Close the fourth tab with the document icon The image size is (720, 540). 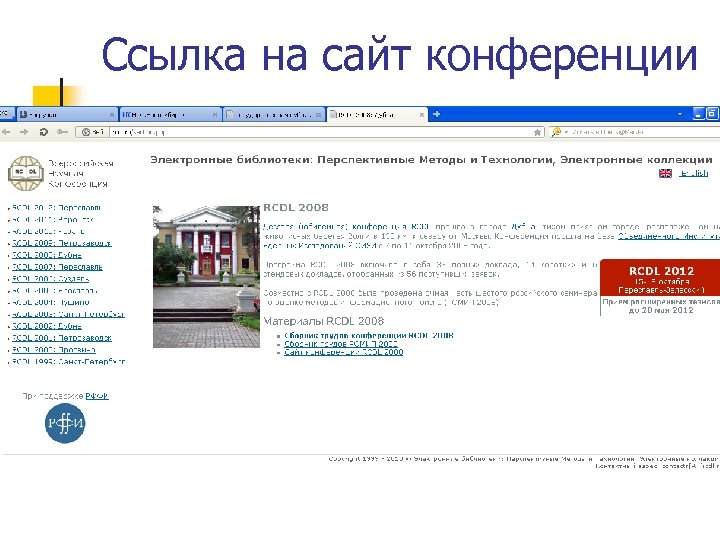click(318, 115)
